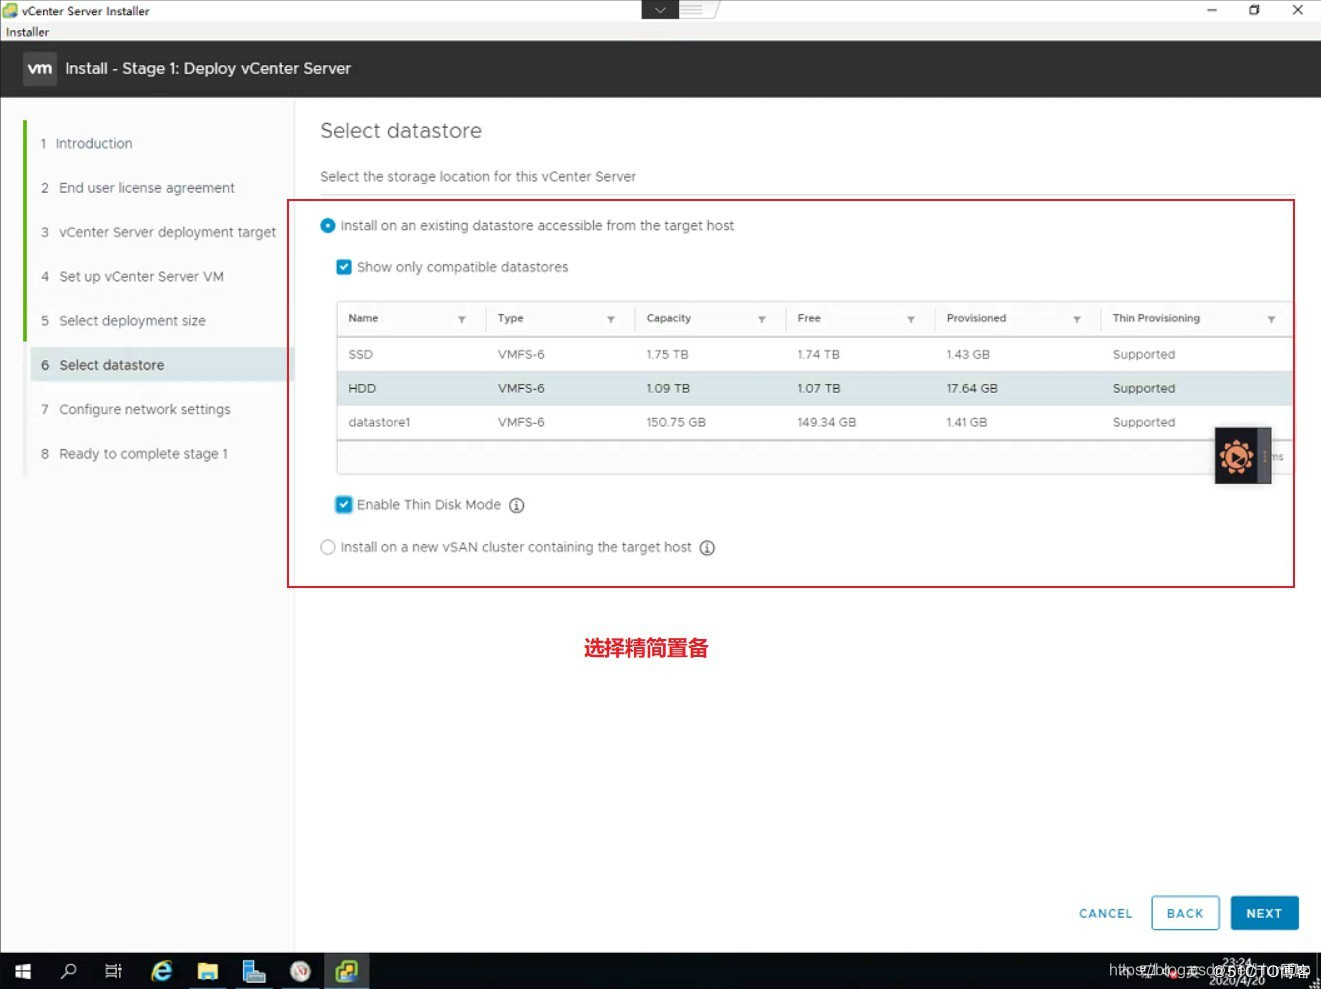This screenshot has width=1321, height=989.
Task: Click the NEXT button
Action: (1264, 913)
